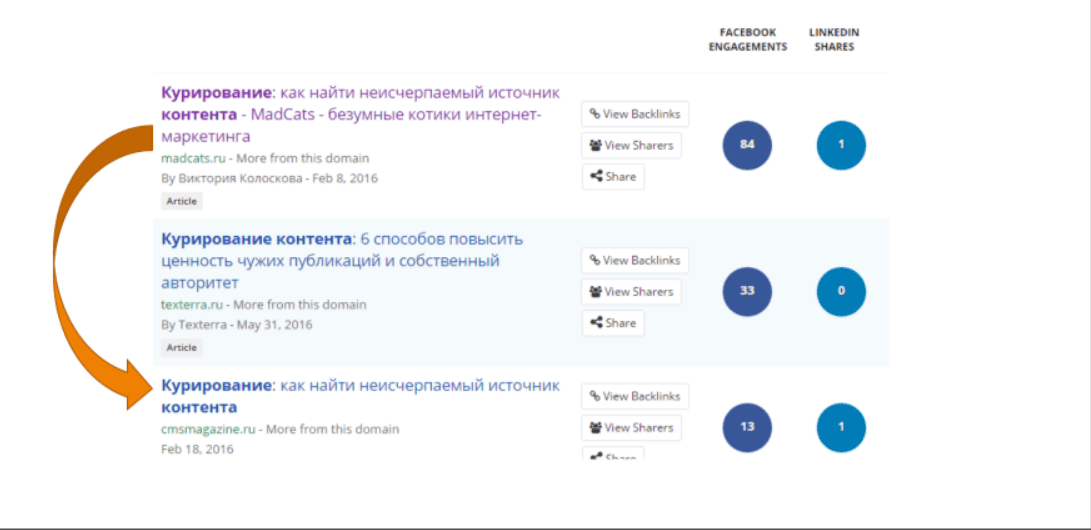1091x530 pixels.
Task: Open the MadCats article title link
Action: 360,114
